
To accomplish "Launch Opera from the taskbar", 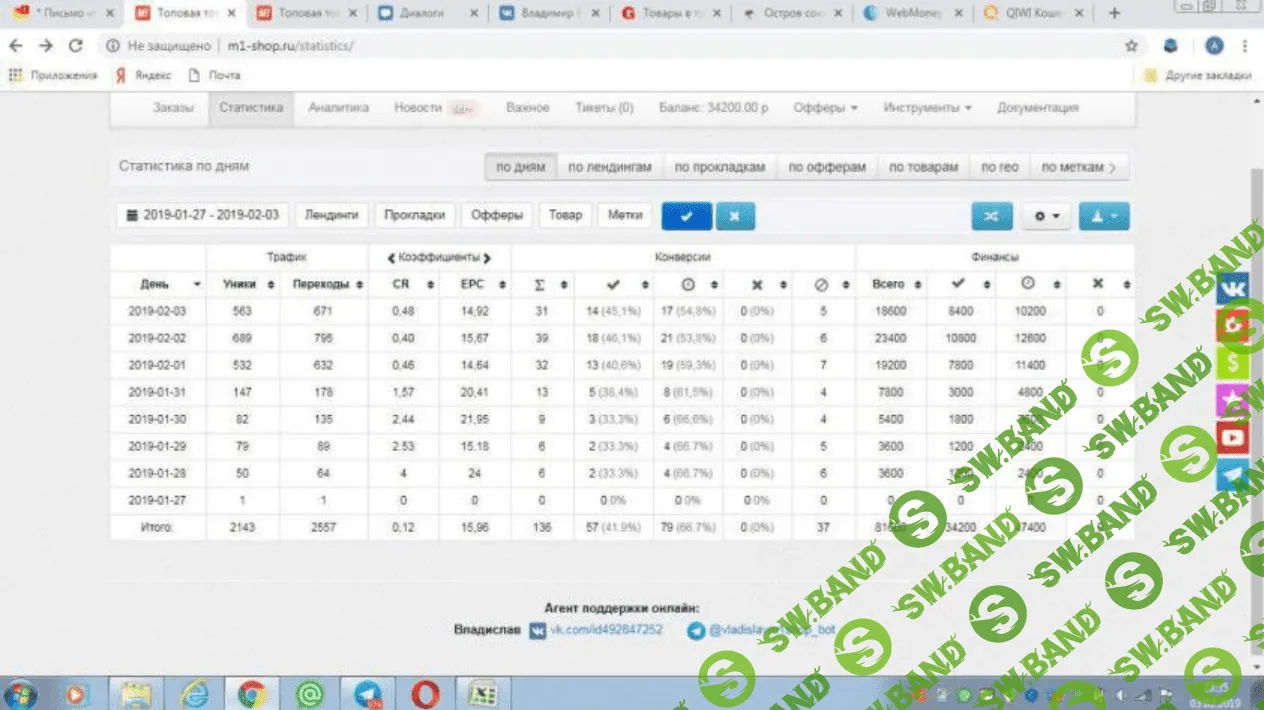I will click(x=424, y=692).
